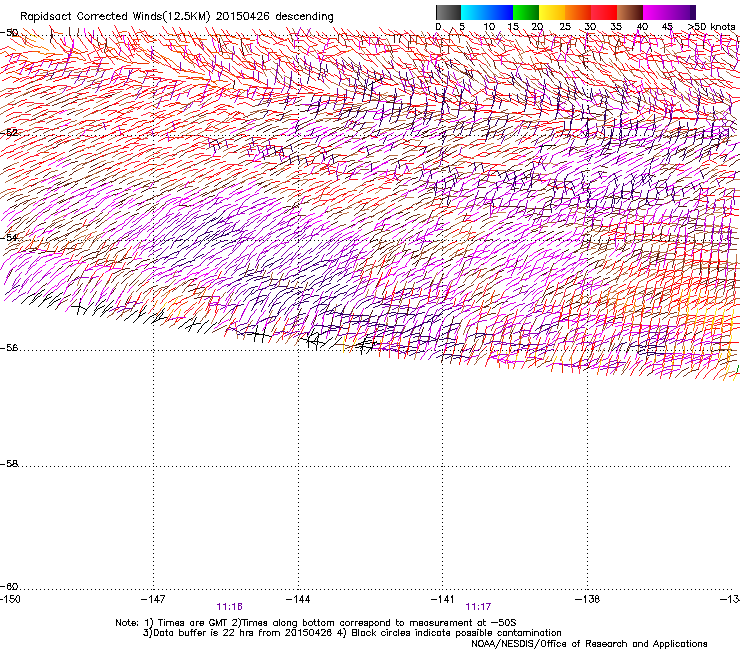Click the -150 longitude axis label
Image resolution: width=740 pixels, height=650 pixels.
click(10, 599)
